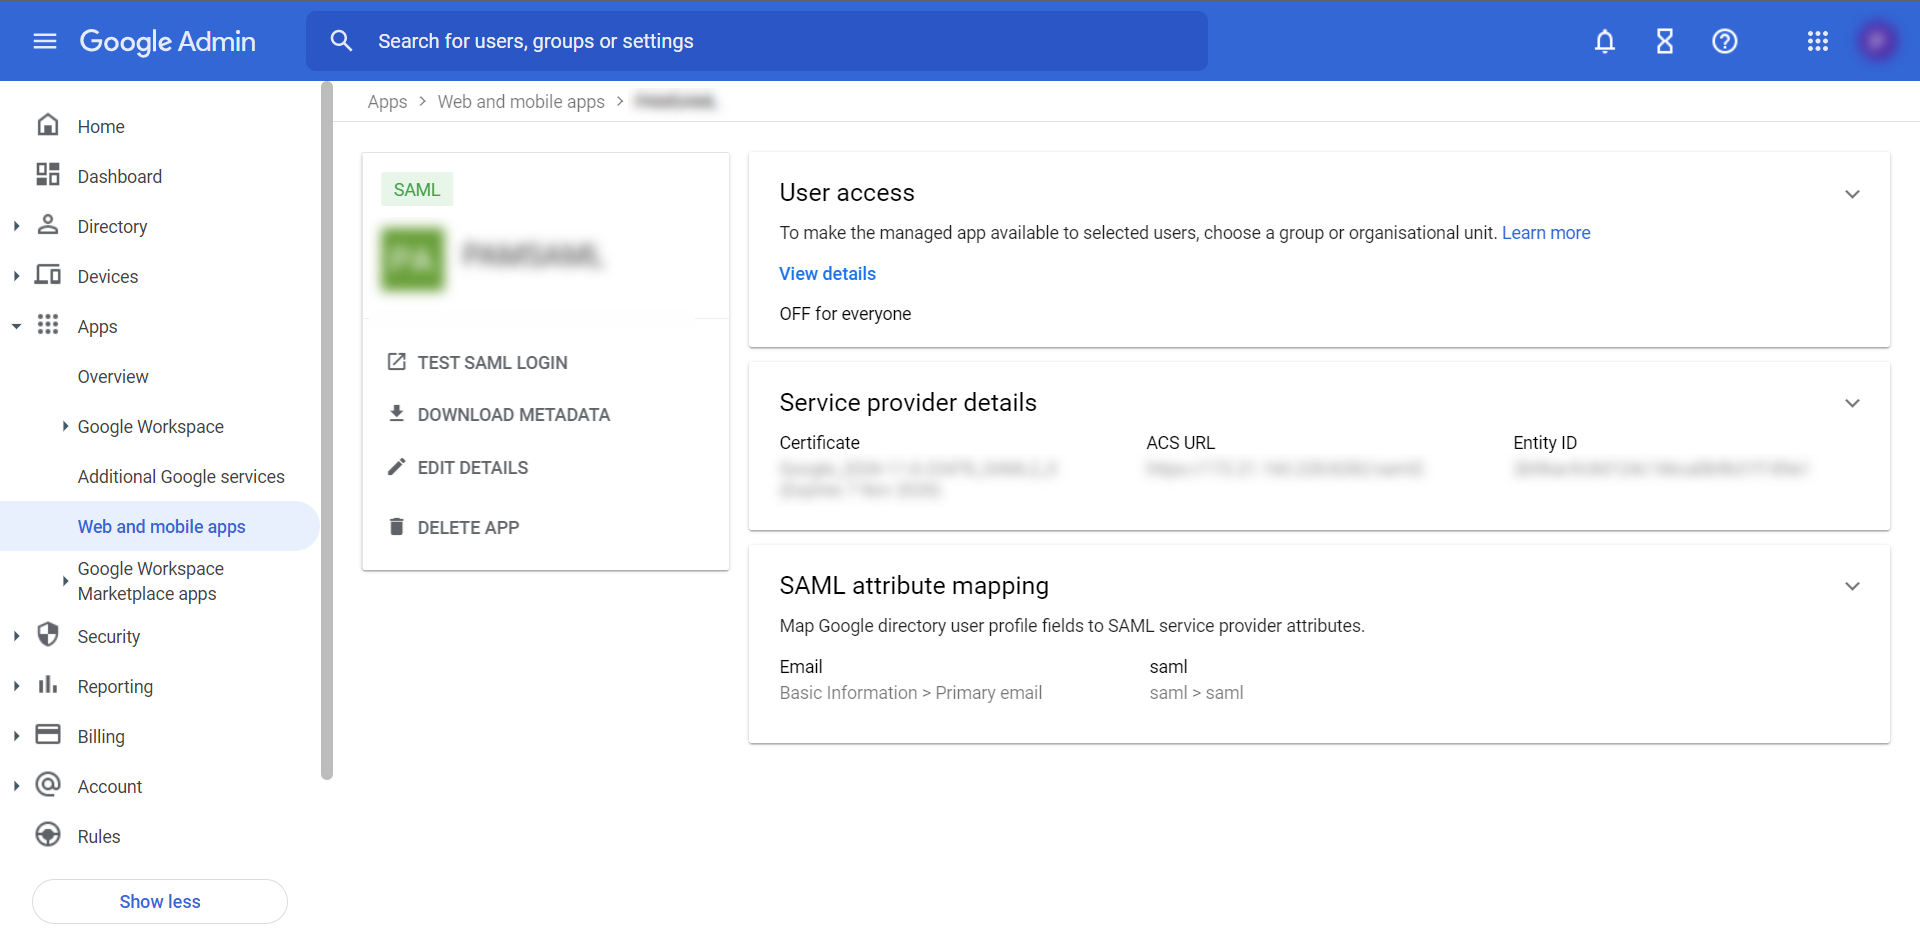
Task: Select the Security shield icon in sidebar
Action: [x=47, y=635]
